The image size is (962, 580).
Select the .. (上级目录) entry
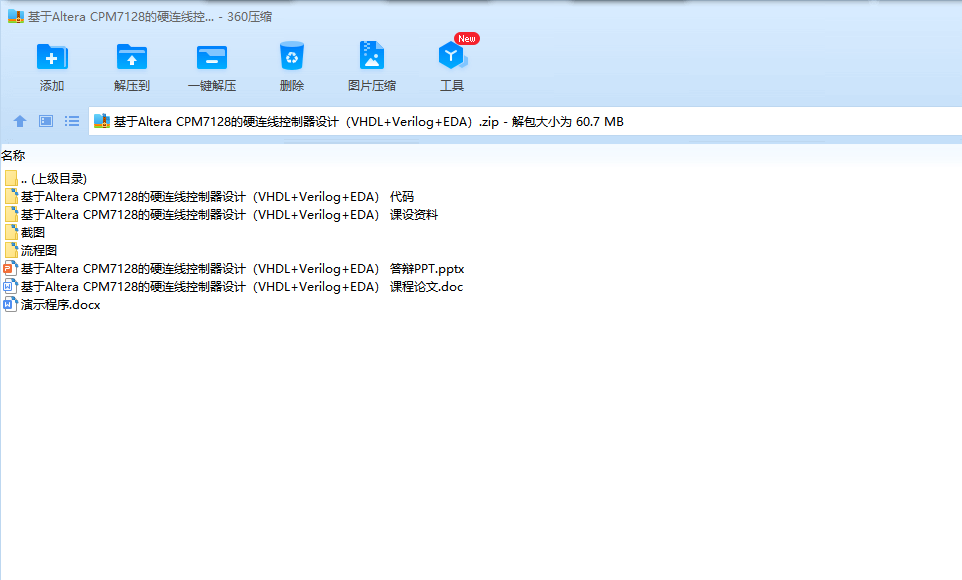54,179
